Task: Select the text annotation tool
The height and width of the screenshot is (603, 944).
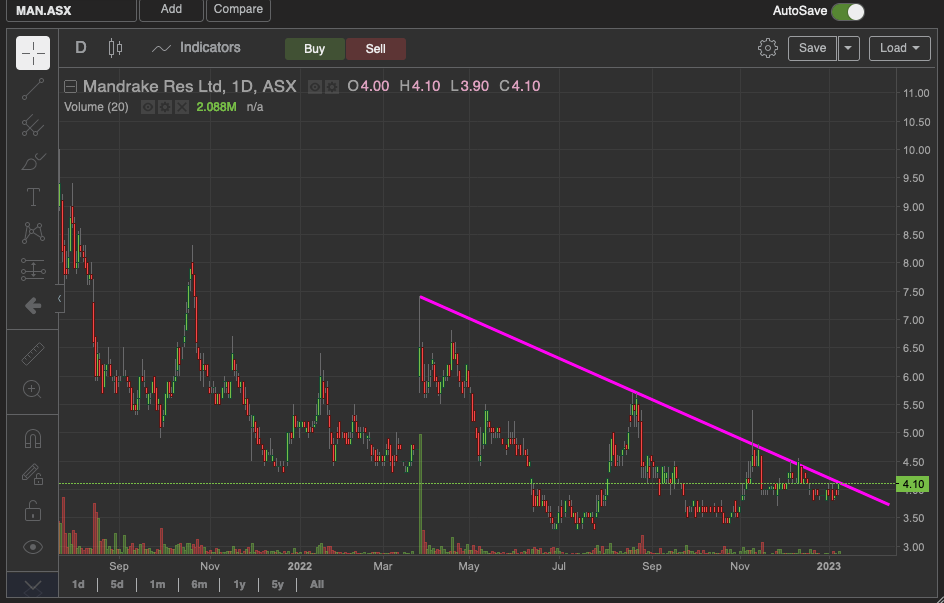Action: click(33, 197)
